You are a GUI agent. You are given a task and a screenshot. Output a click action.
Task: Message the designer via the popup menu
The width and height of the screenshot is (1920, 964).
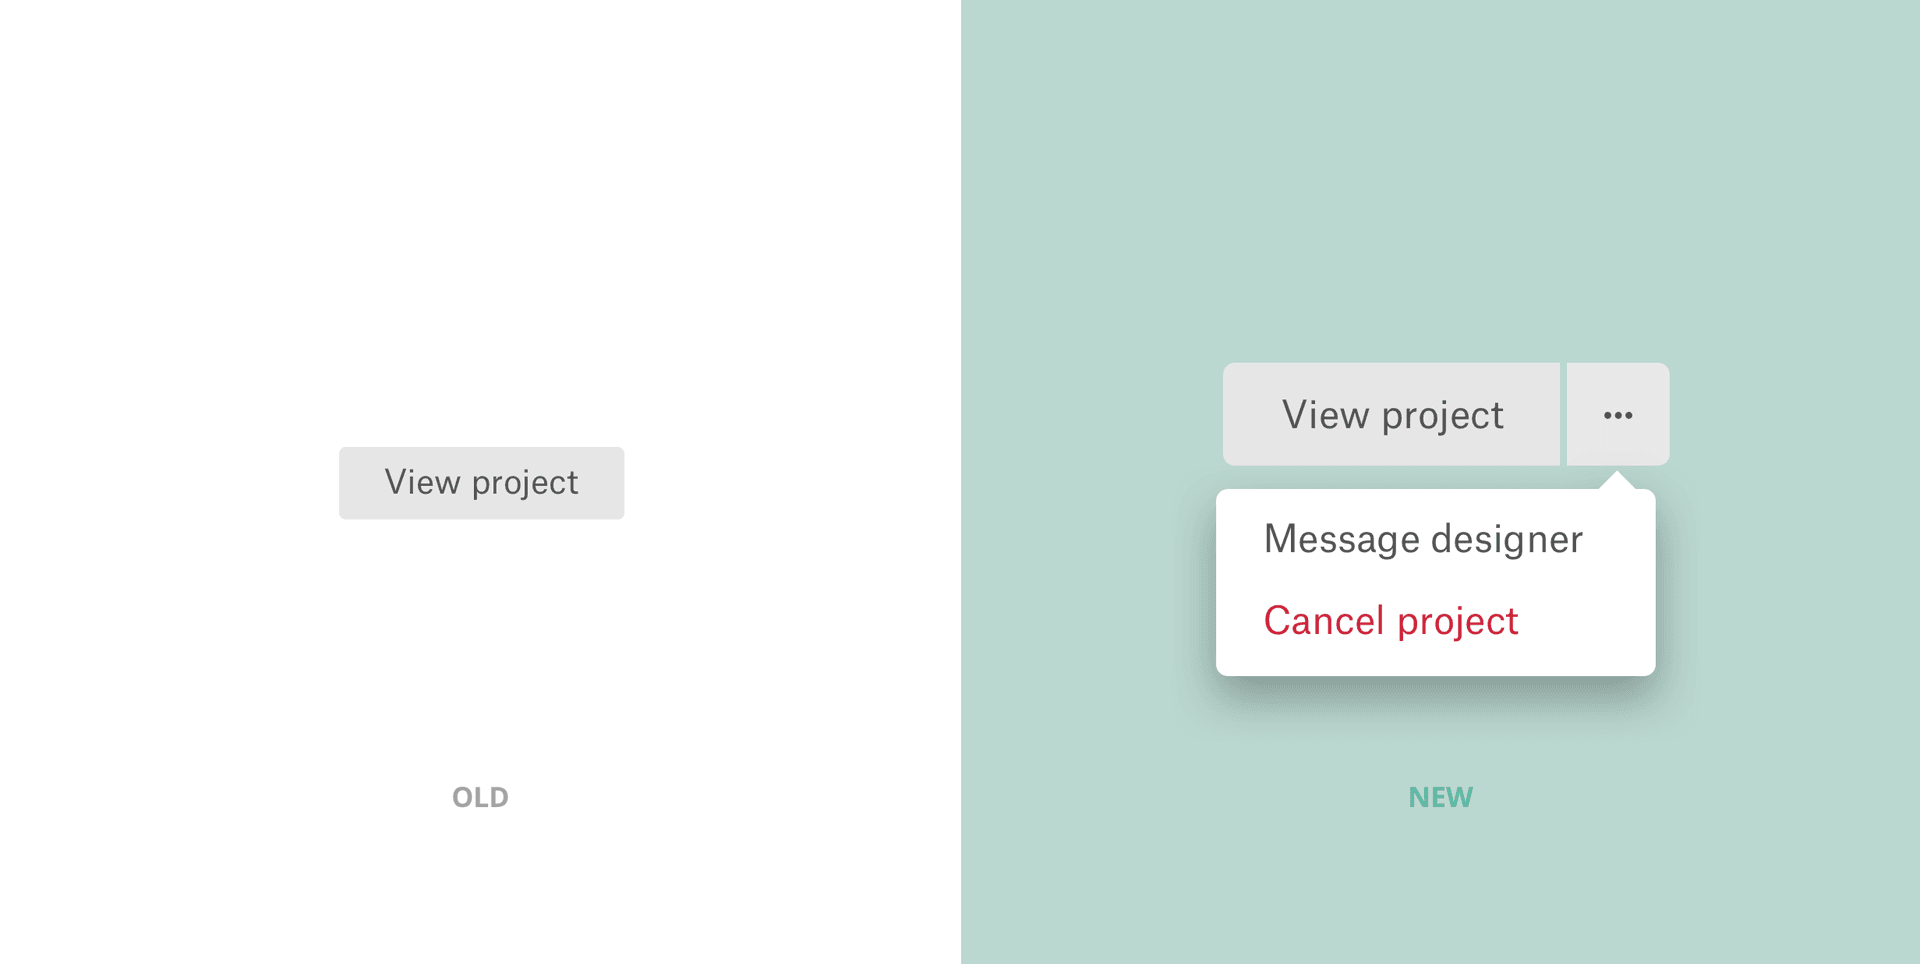point(1423,540)
